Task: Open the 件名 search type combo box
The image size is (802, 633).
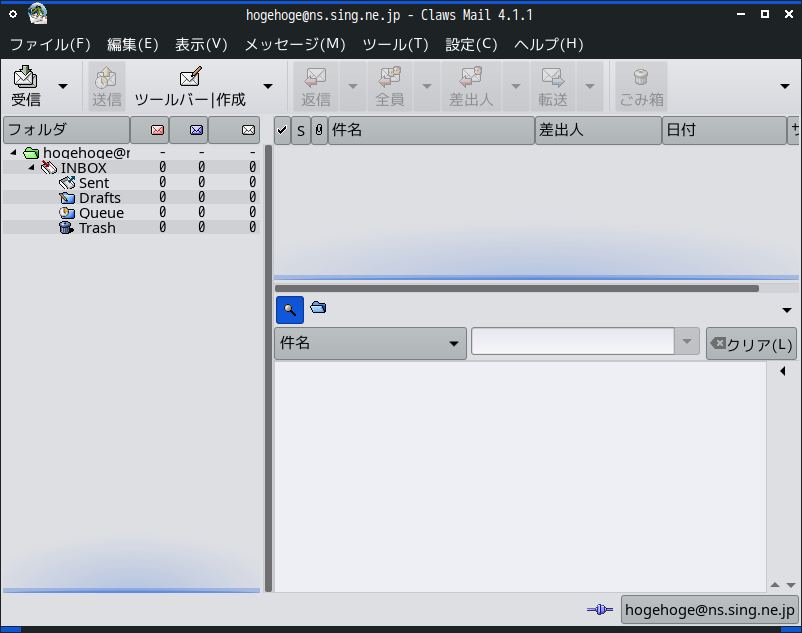Action: pyautogui.click(x=370, y=343)
